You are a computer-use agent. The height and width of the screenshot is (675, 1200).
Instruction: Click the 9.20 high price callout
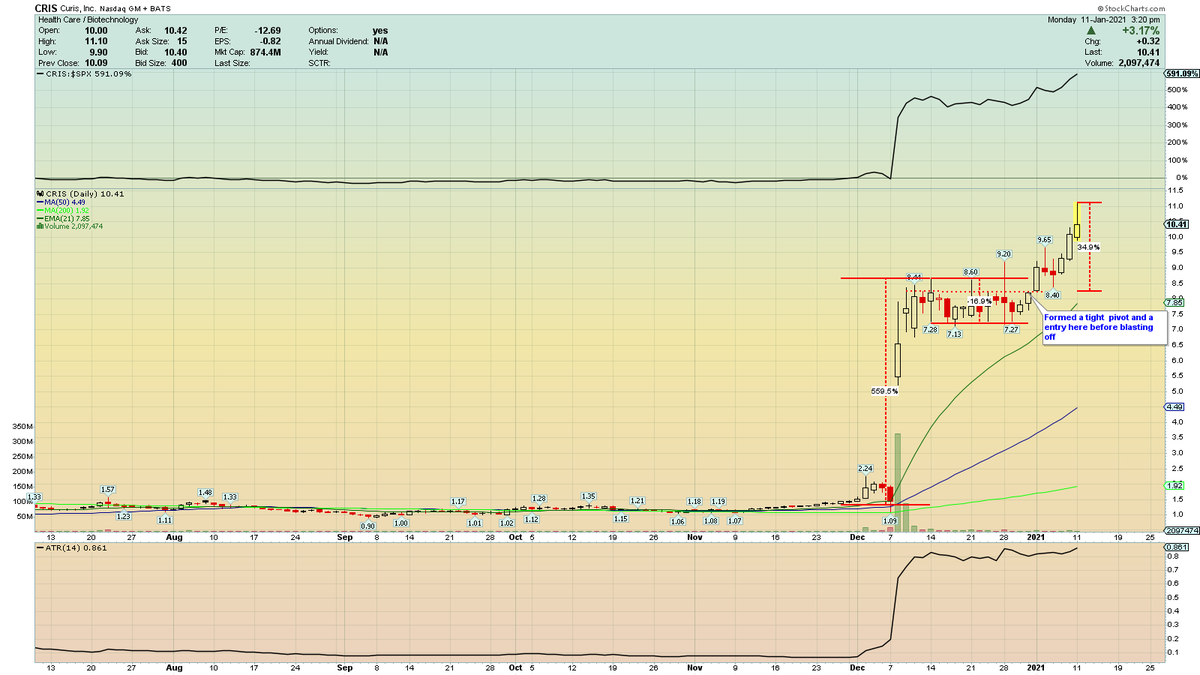coord(1005,254)
